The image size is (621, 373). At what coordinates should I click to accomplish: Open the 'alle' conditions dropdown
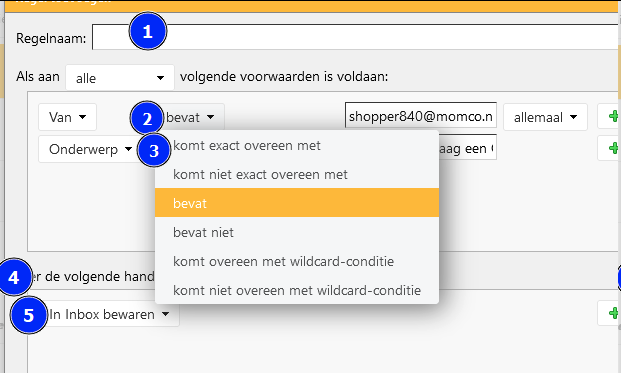coord(120,78)
